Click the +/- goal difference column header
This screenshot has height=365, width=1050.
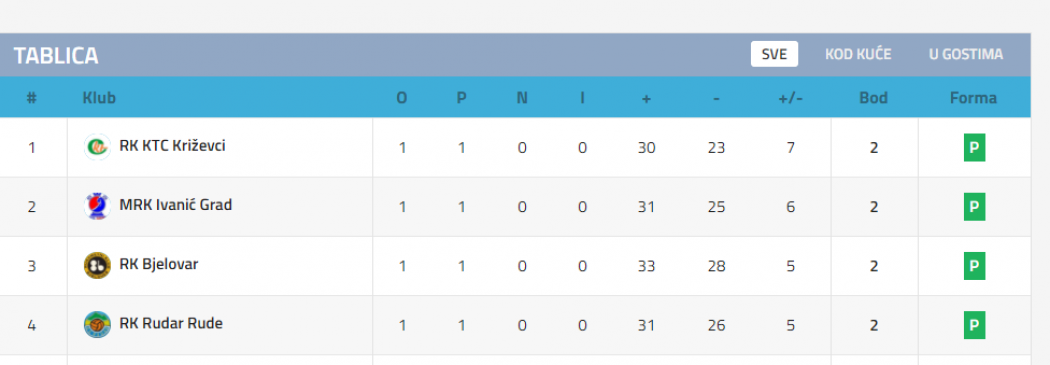790,98
